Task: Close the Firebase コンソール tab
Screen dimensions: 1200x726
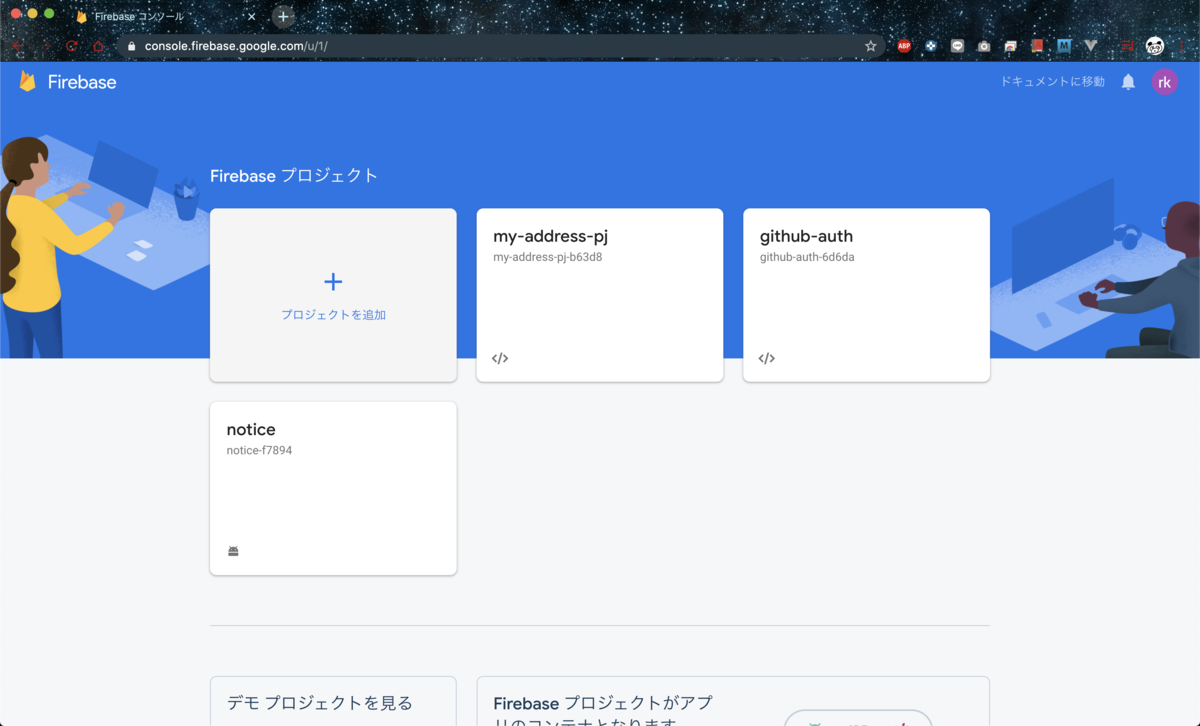Action: 251,17
